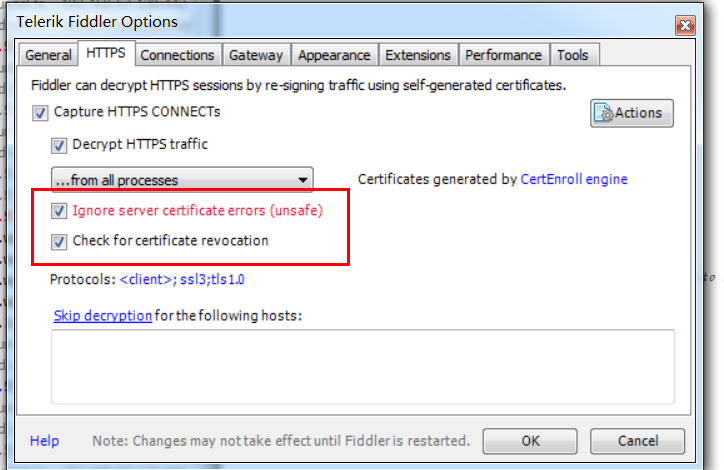Open the '...from all processes' dropdown
Viewport: 724px width, 470px height.
(182, 180)
